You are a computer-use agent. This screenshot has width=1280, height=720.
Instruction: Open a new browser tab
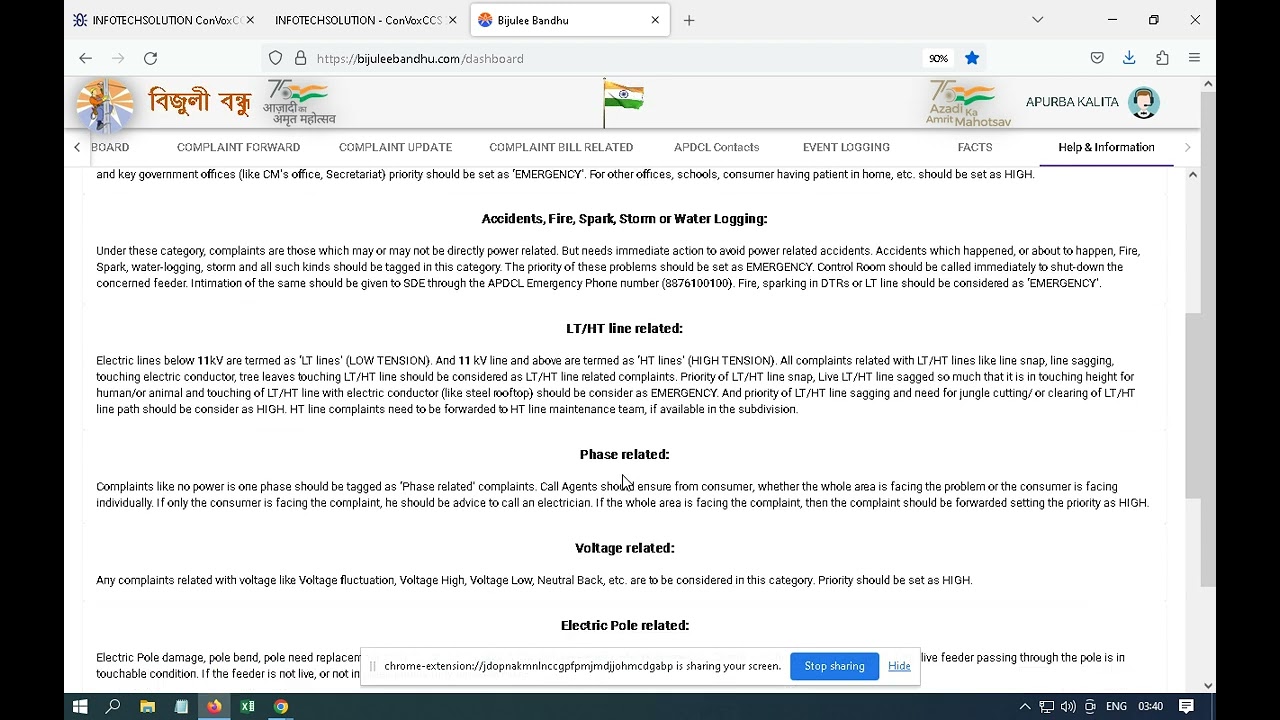coord(689,20)
